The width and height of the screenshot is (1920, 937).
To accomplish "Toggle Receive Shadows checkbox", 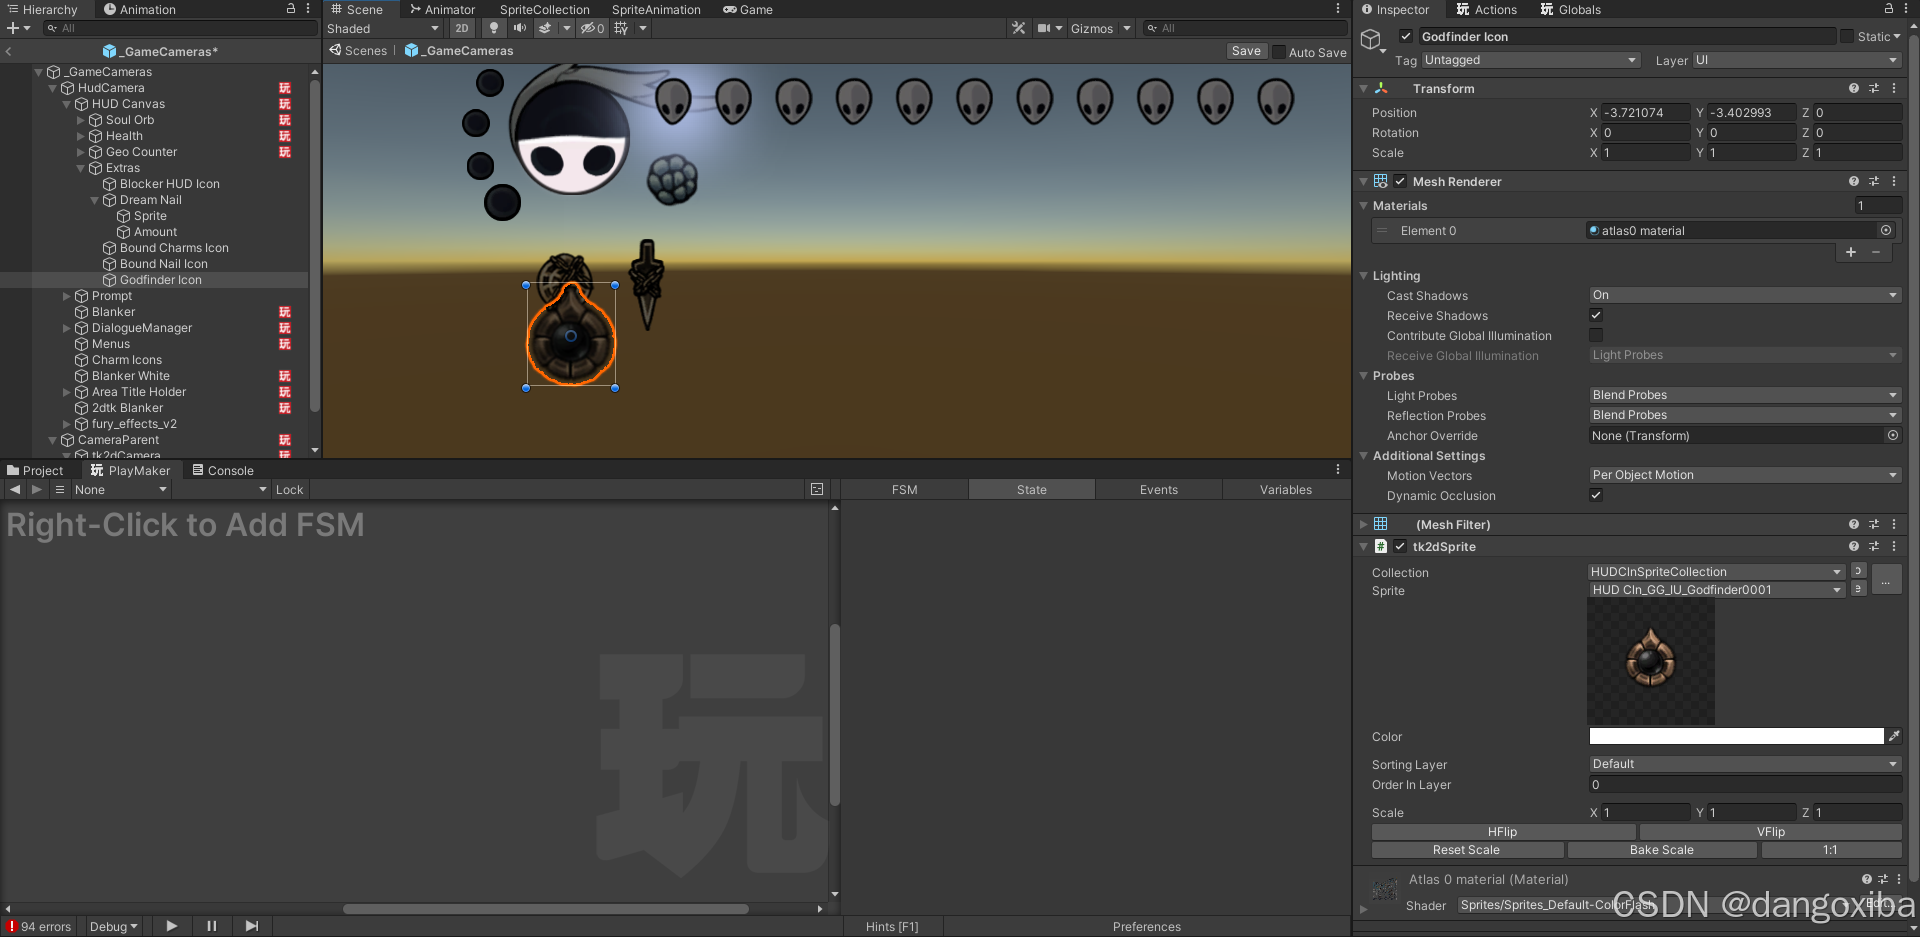I will [x=1596, y=315].
